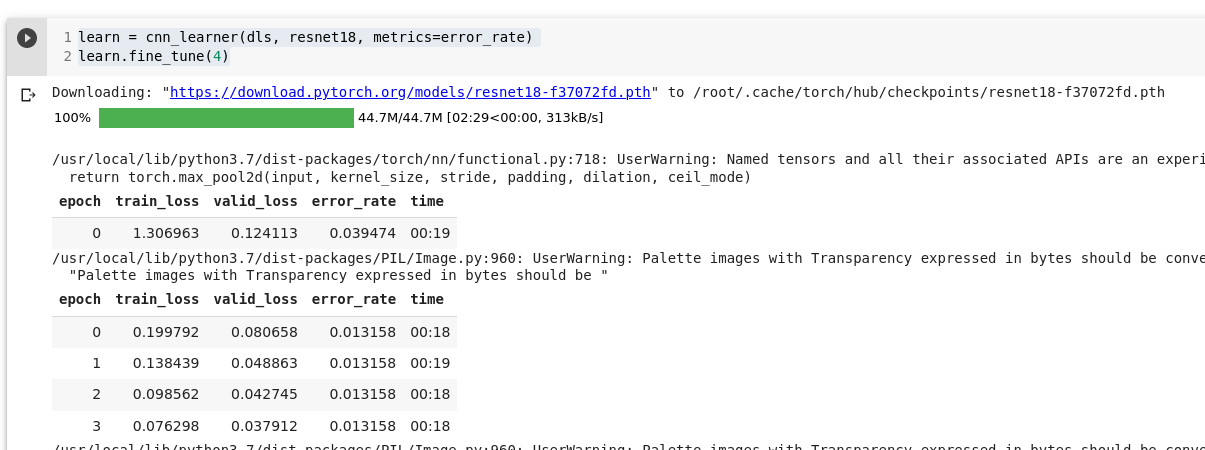Image resolution: width=1205 pixels, height=450 pixels.
Task: Click the 100% progress label
Action: pyautogui.click(x=72, y=118)
